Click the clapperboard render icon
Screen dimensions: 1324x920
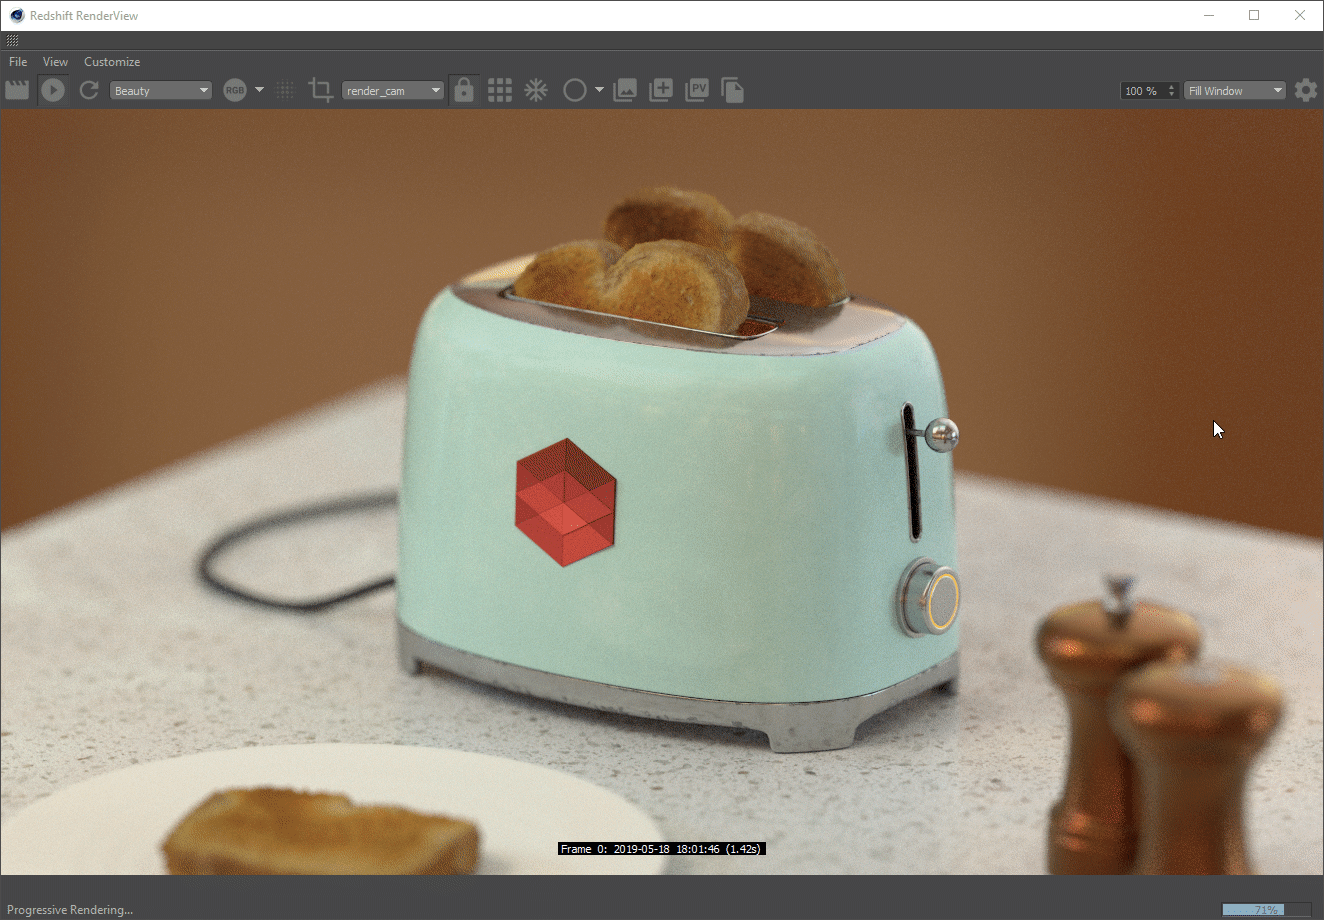(x=17, y=90)
